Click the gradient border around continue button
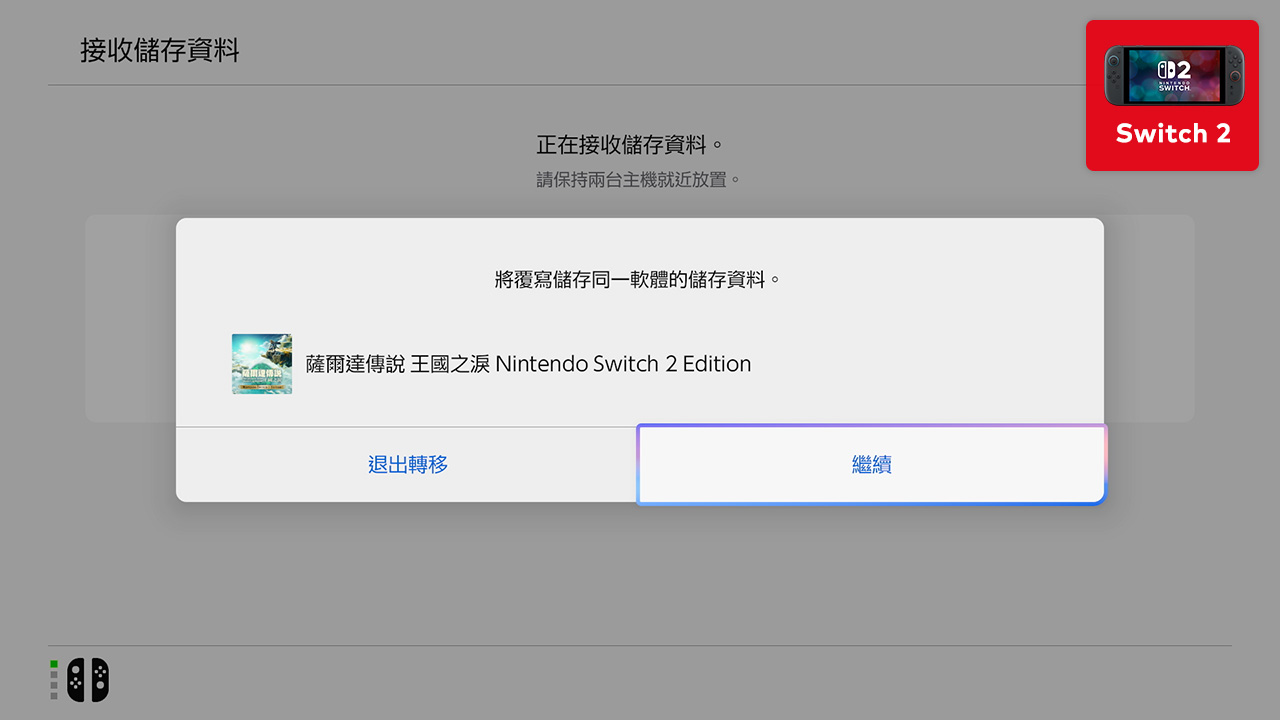 871,429
